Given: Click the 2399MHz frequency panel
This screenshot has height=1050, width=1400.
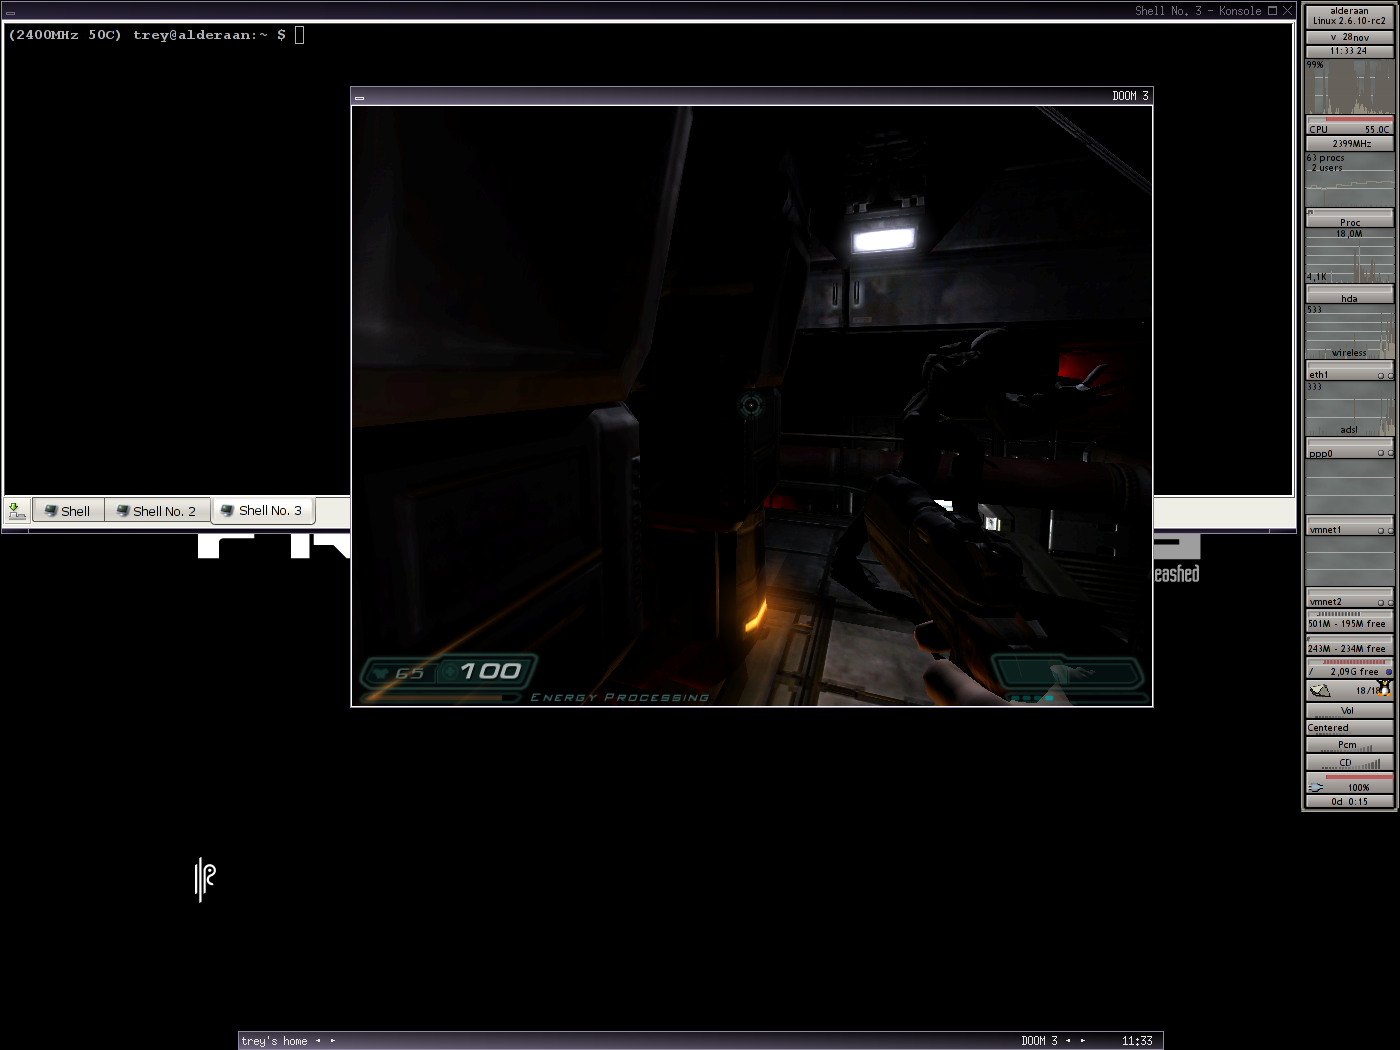Looking at the screenshot, I should click(1349, 144).
